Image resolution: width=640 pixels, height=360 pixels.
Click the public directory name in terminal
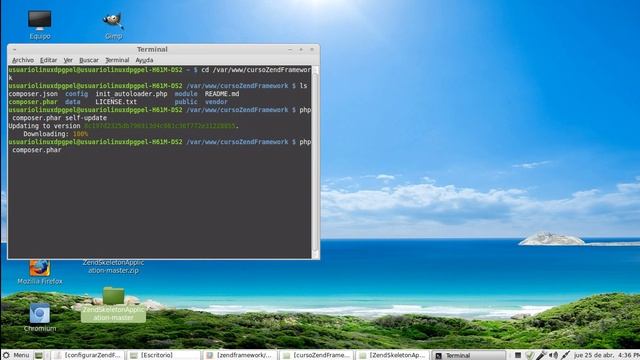186,102
